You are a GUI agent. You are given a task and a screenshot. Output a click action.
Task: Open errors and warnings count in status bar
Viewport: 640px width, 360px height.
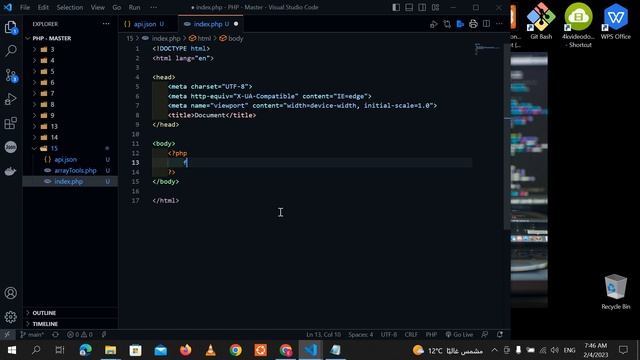tap(80, 335)
